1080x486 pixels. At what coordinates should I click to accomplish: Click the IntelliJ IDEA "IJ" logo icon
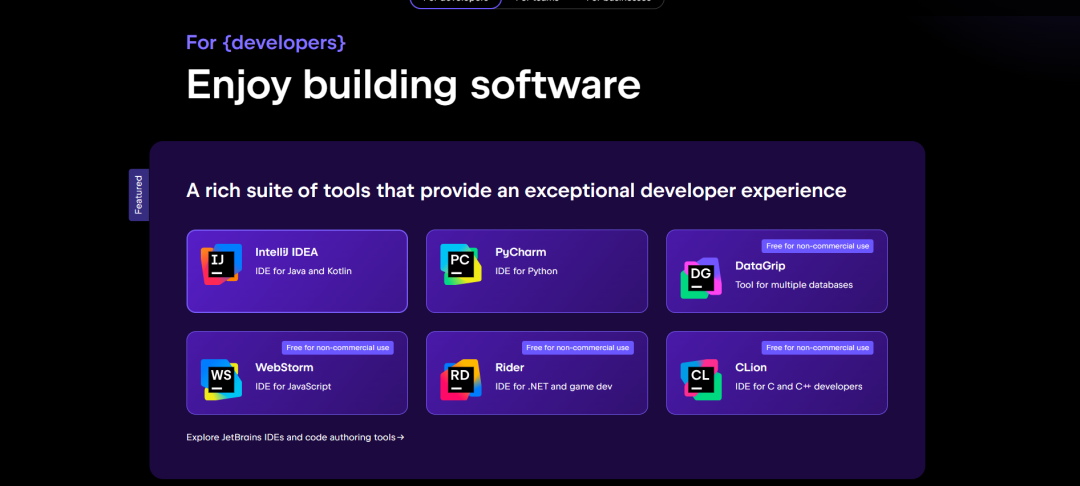tap(220, 264)
